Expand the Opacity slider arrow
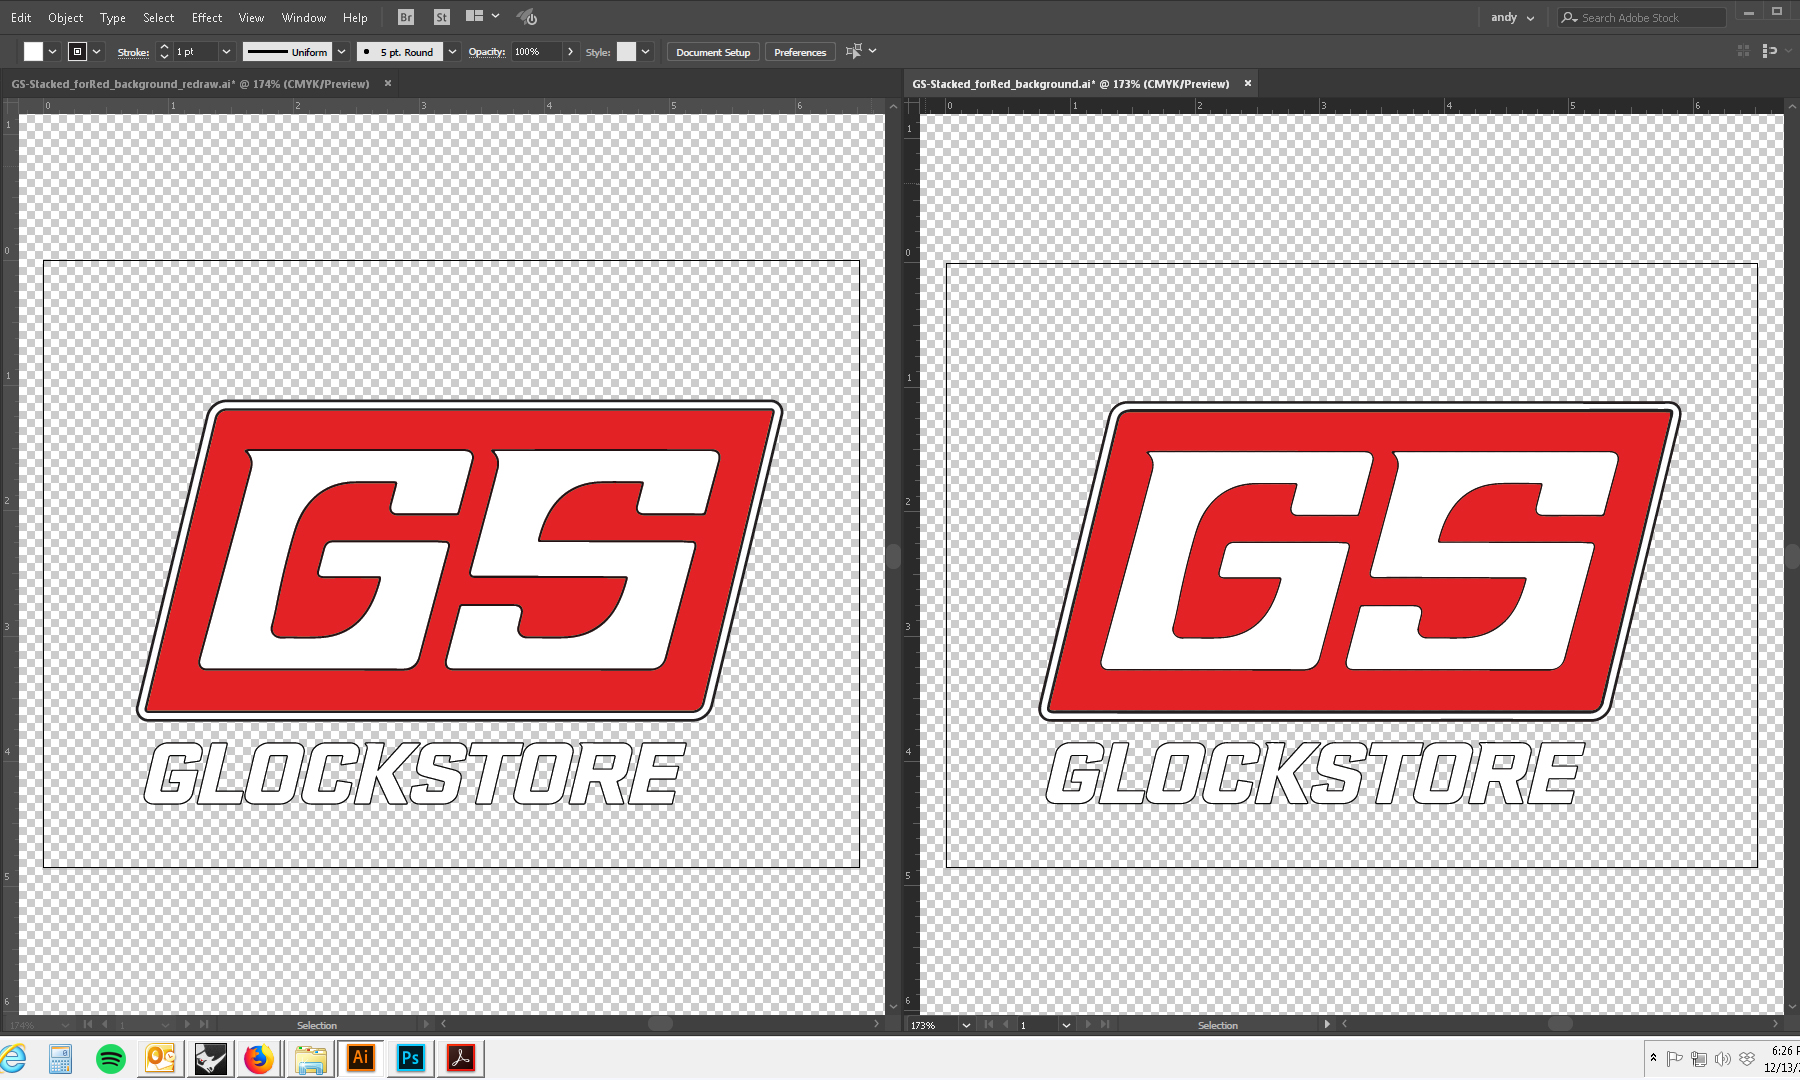The width and height of the screenshot is (1800, 1080). coord(570,51)
